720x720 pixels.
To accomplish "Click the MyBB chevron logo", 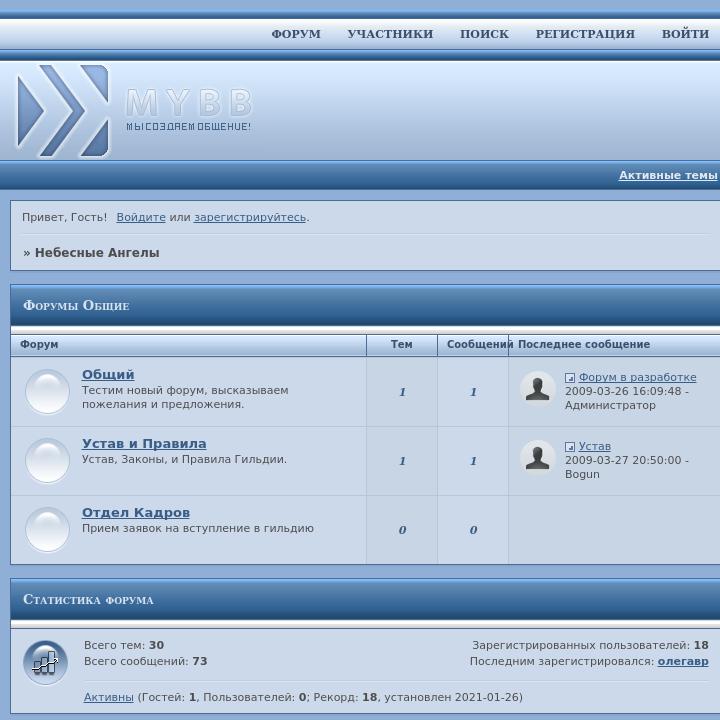I will (63, 111).
